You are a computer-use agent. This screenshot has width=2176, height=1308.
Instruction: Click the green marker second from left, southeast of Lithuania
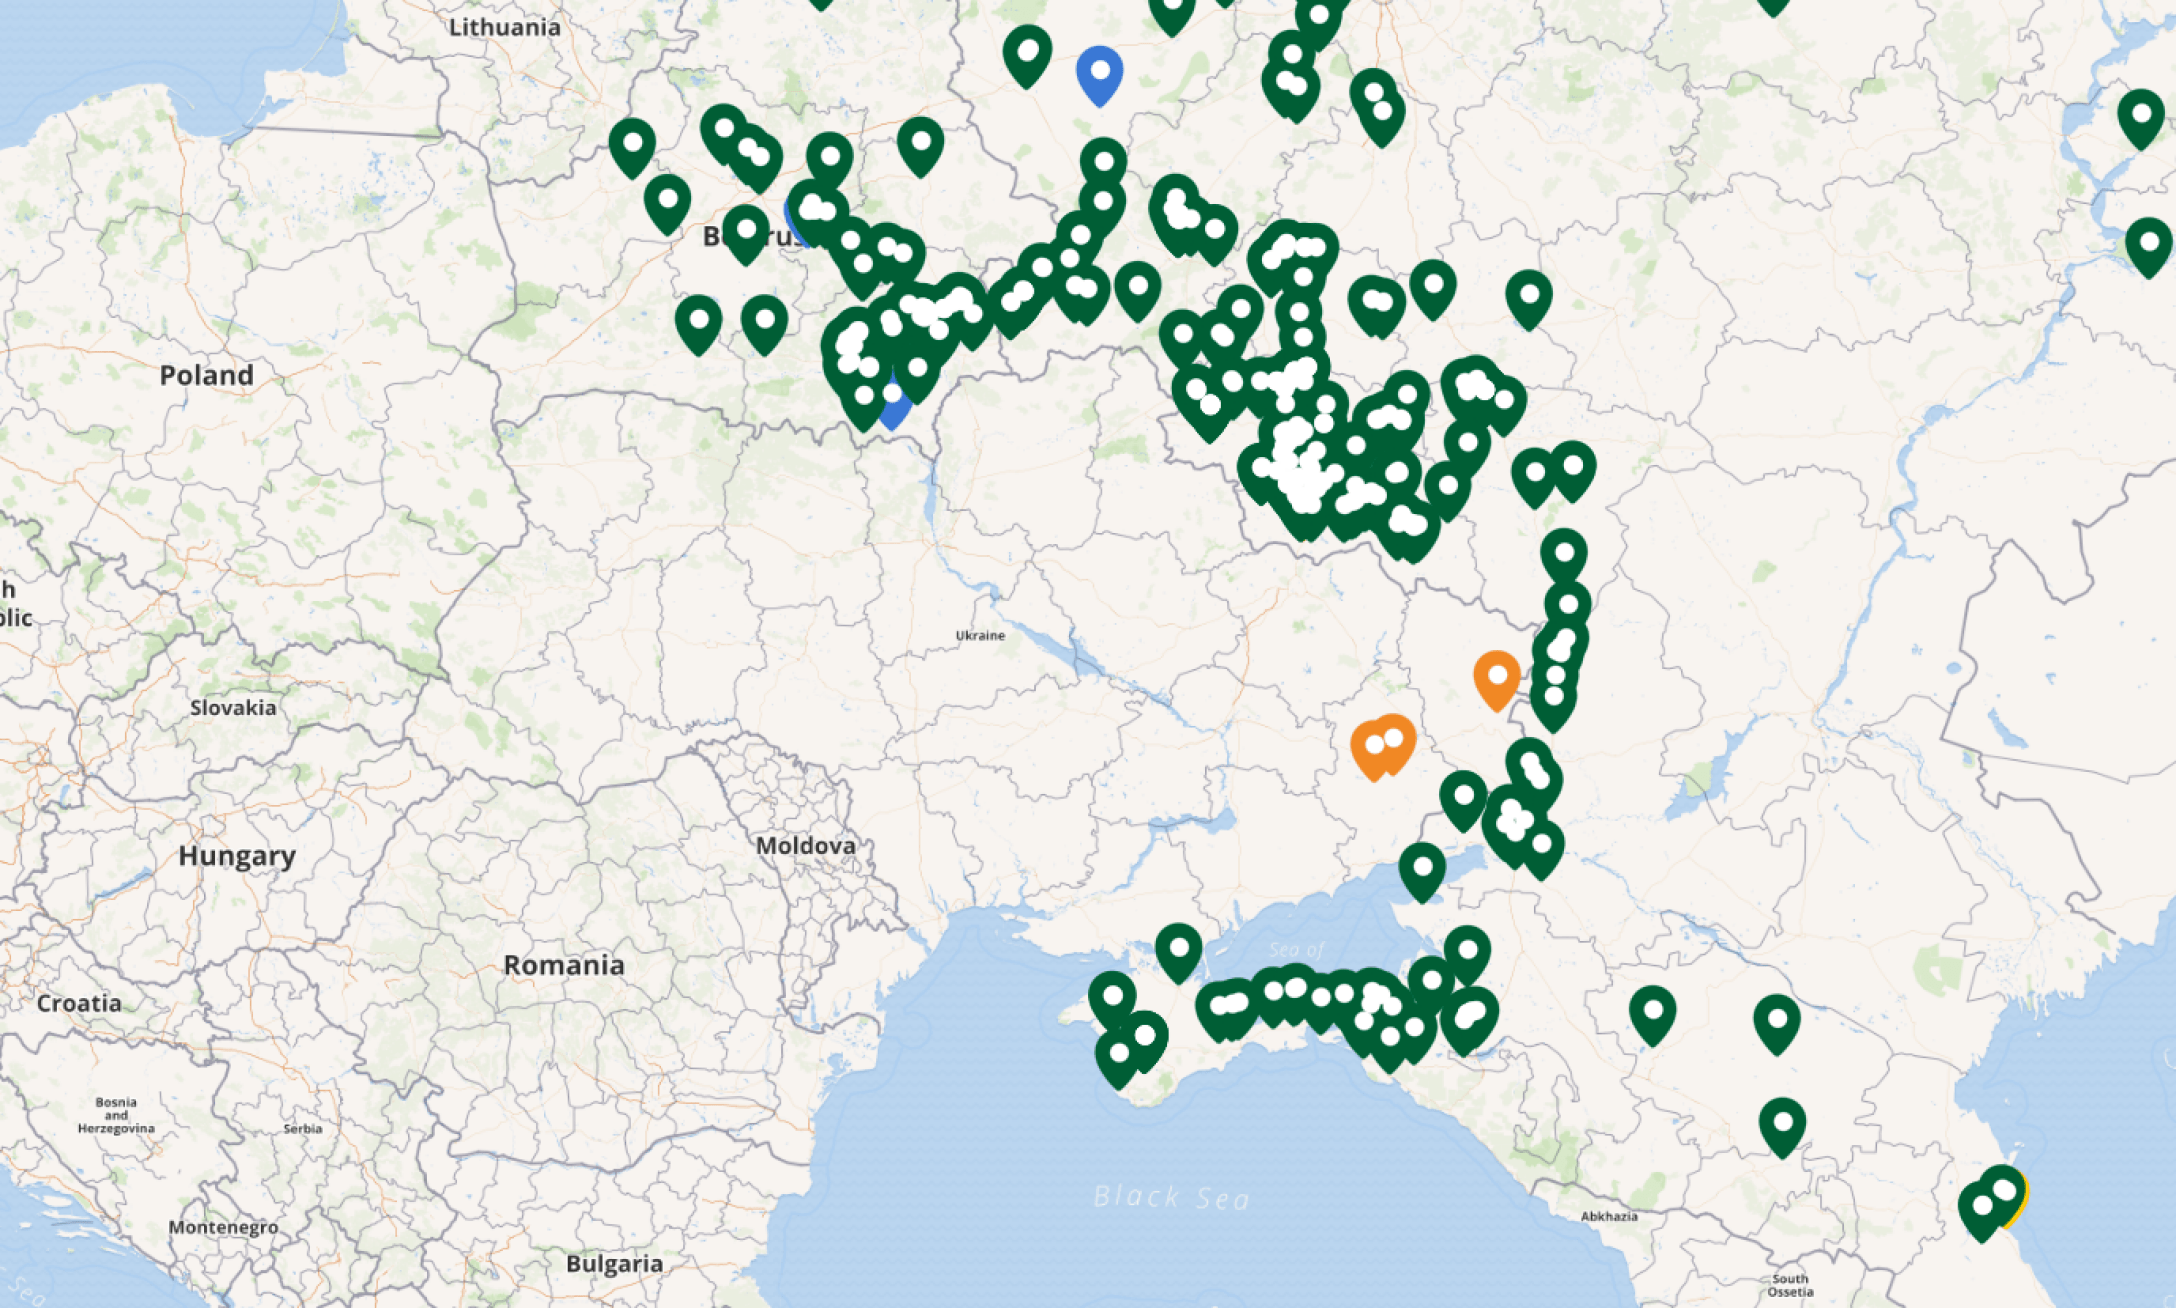[667, 204]
